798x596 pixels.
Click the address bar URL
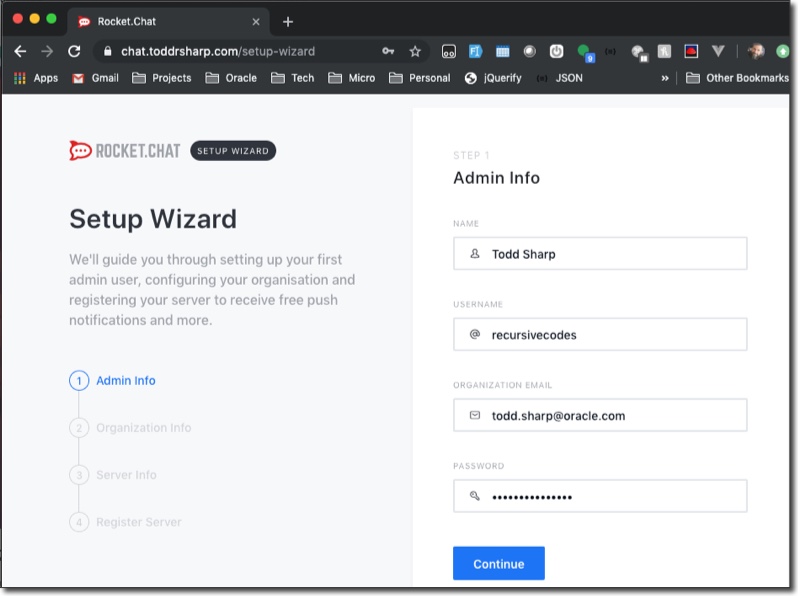point(218,51)
